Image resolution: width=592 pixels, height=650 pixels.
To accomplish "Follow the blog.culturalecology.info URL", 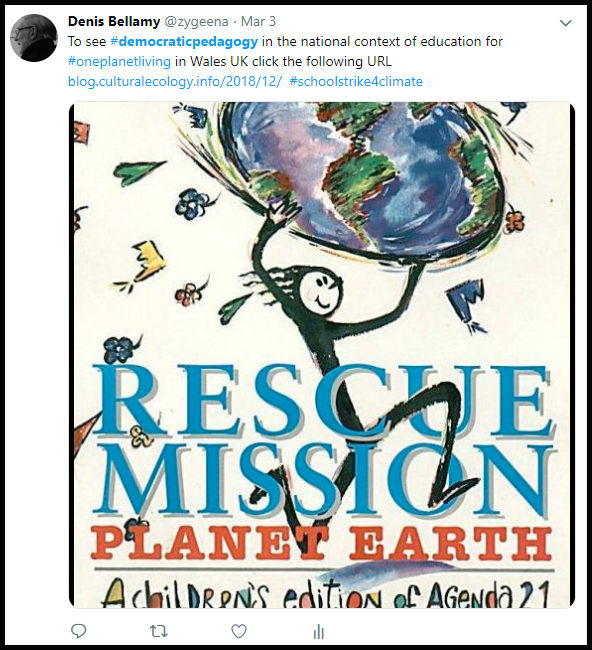I will click(175, 81).
